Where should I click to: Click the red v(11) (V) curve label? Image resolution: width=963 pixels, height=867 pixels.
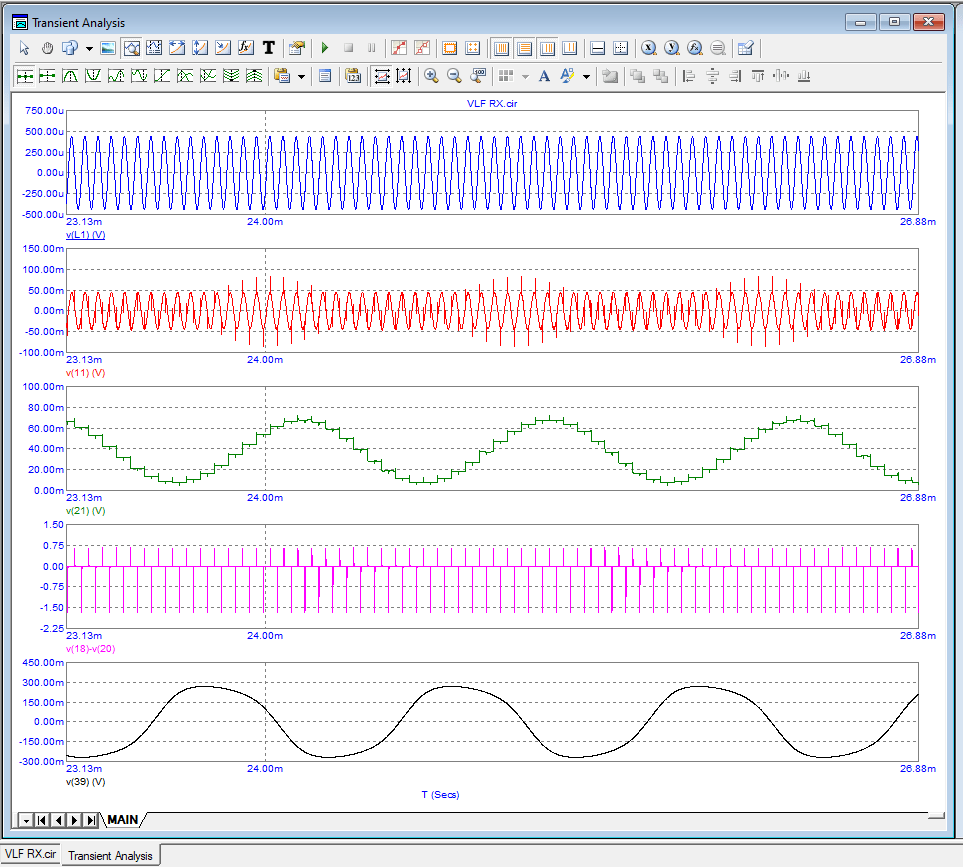click(85, 373)
